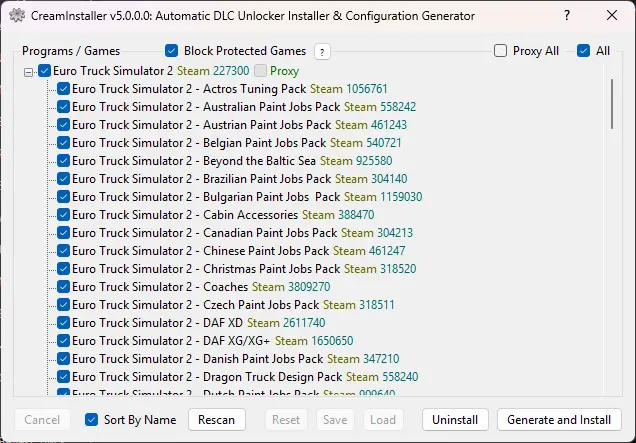The width and height of the screenshot is (636, 443).
Task: Close the CreamInstaller window
Action: (612, 15)
